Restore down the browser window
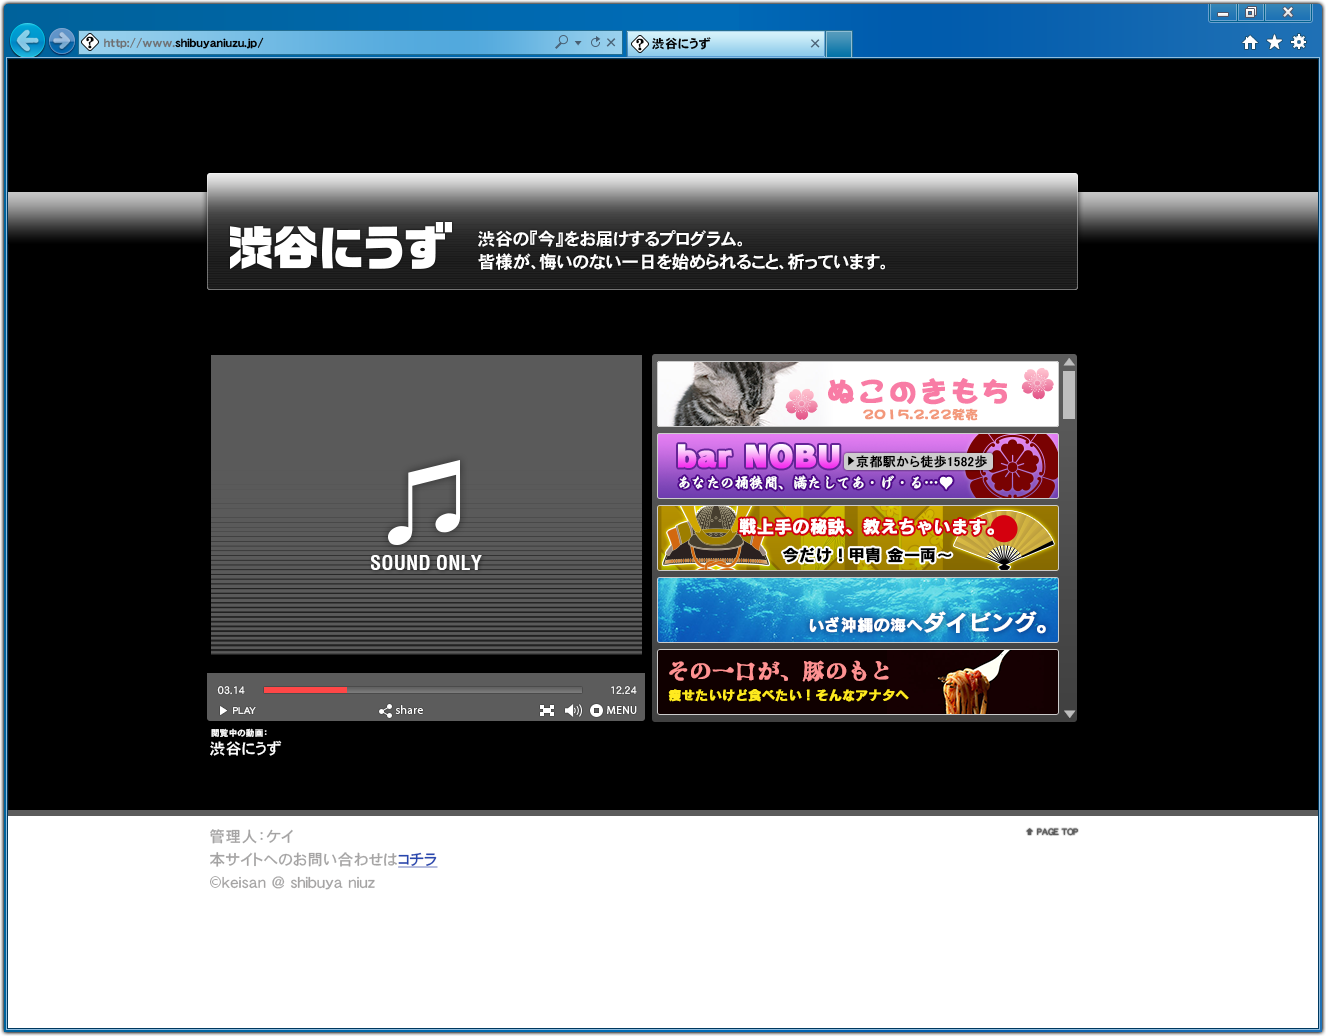1326x1036 pixels. (1250, 13)
